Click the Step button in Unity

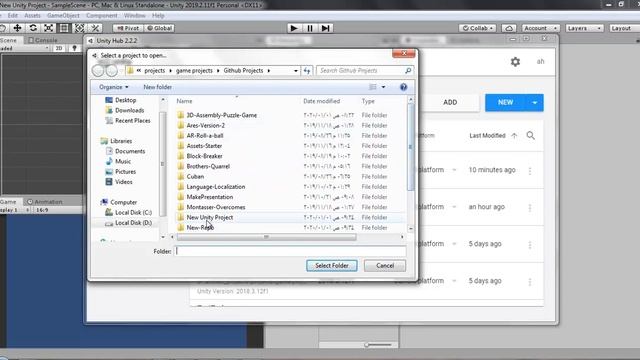(325, 28)
